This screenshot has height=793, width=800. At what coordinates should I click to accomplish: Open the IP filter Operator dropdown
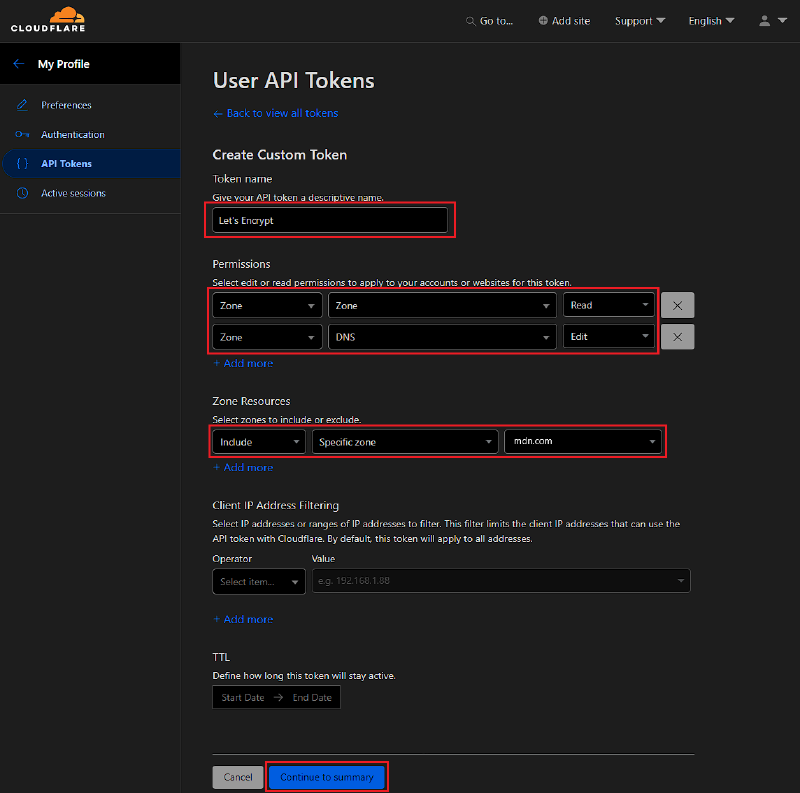pos(259,582)
